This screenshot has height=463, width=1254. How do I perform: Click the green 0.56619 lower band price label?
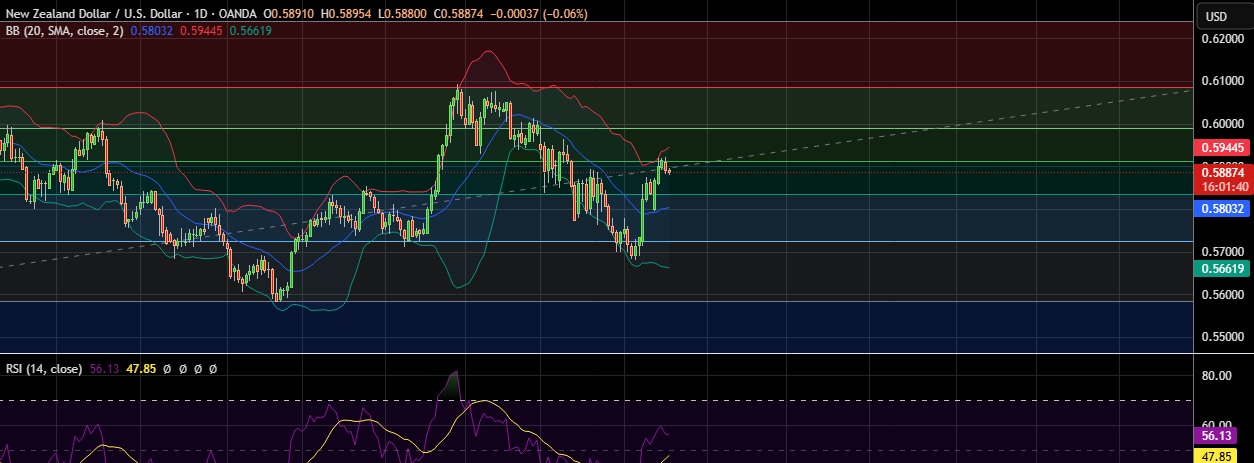1223,268
